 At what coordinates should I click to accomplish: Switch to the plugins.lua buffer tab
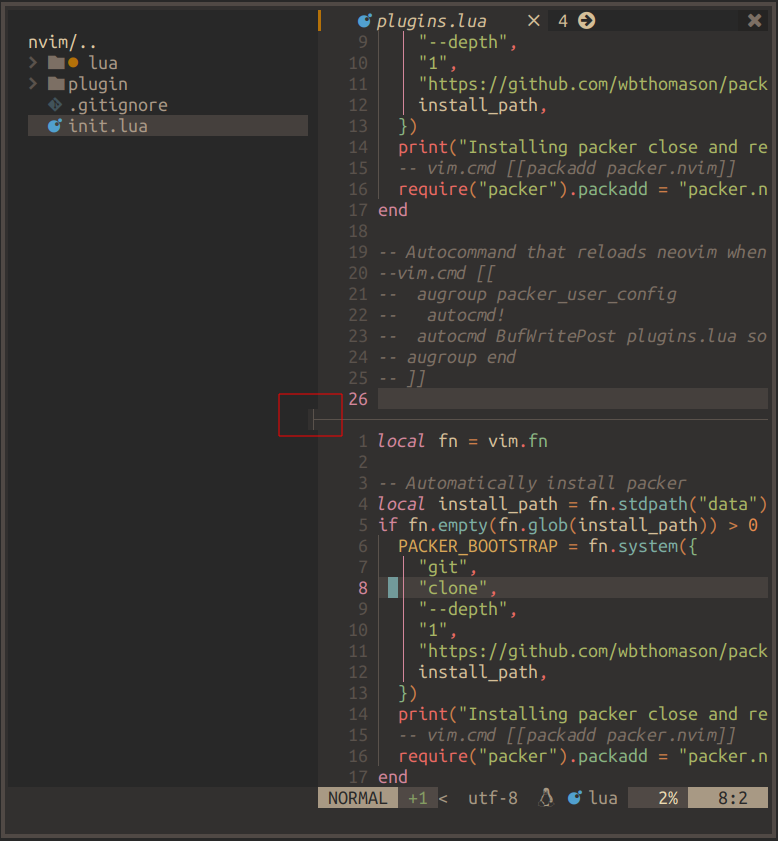pos(432,21)
